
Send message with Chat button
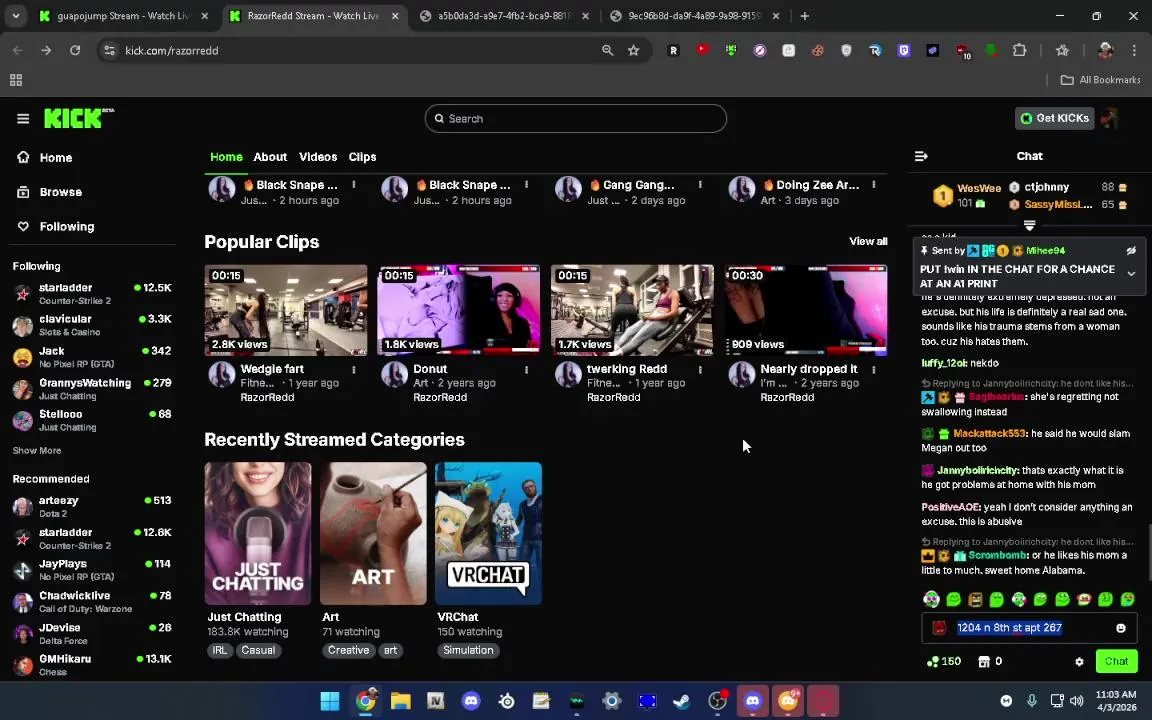tap(1116, 661)
